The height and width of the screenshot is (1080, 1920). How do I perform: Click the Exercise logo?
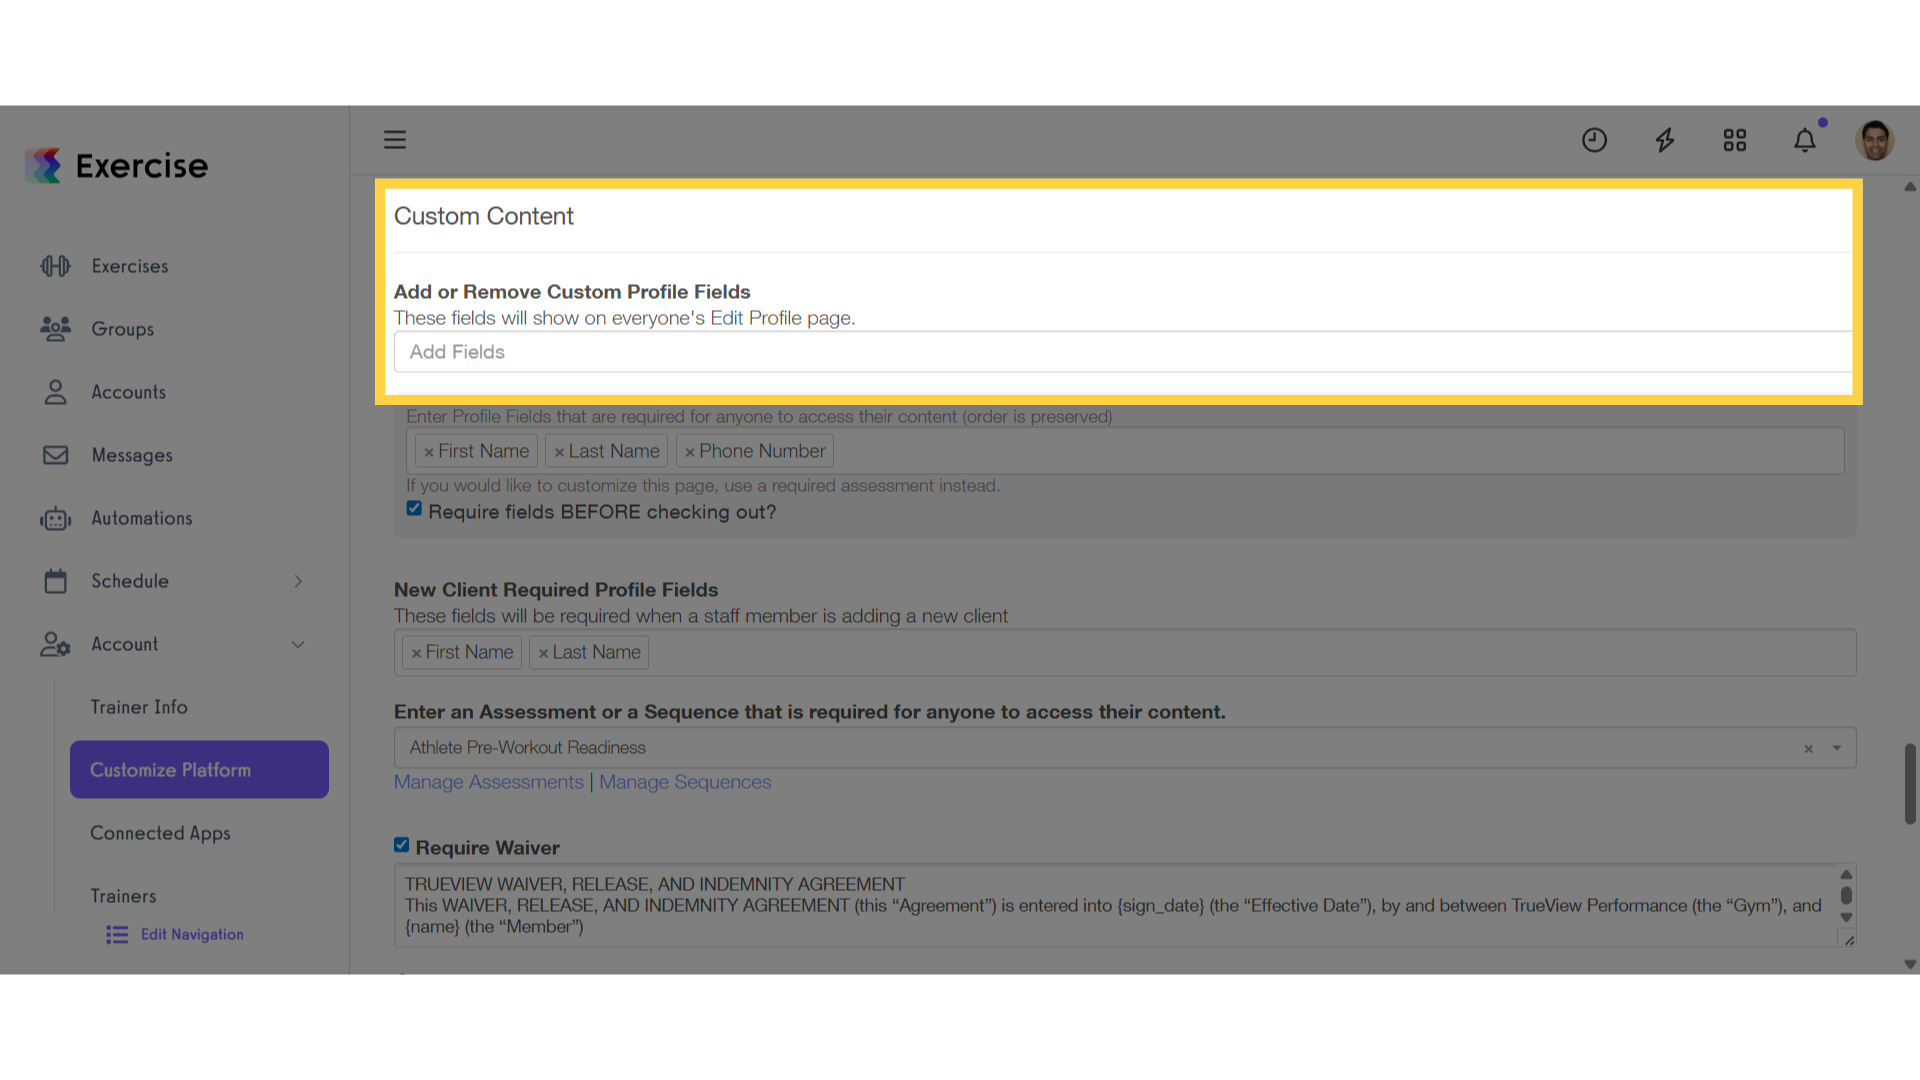tap(117, 166)
